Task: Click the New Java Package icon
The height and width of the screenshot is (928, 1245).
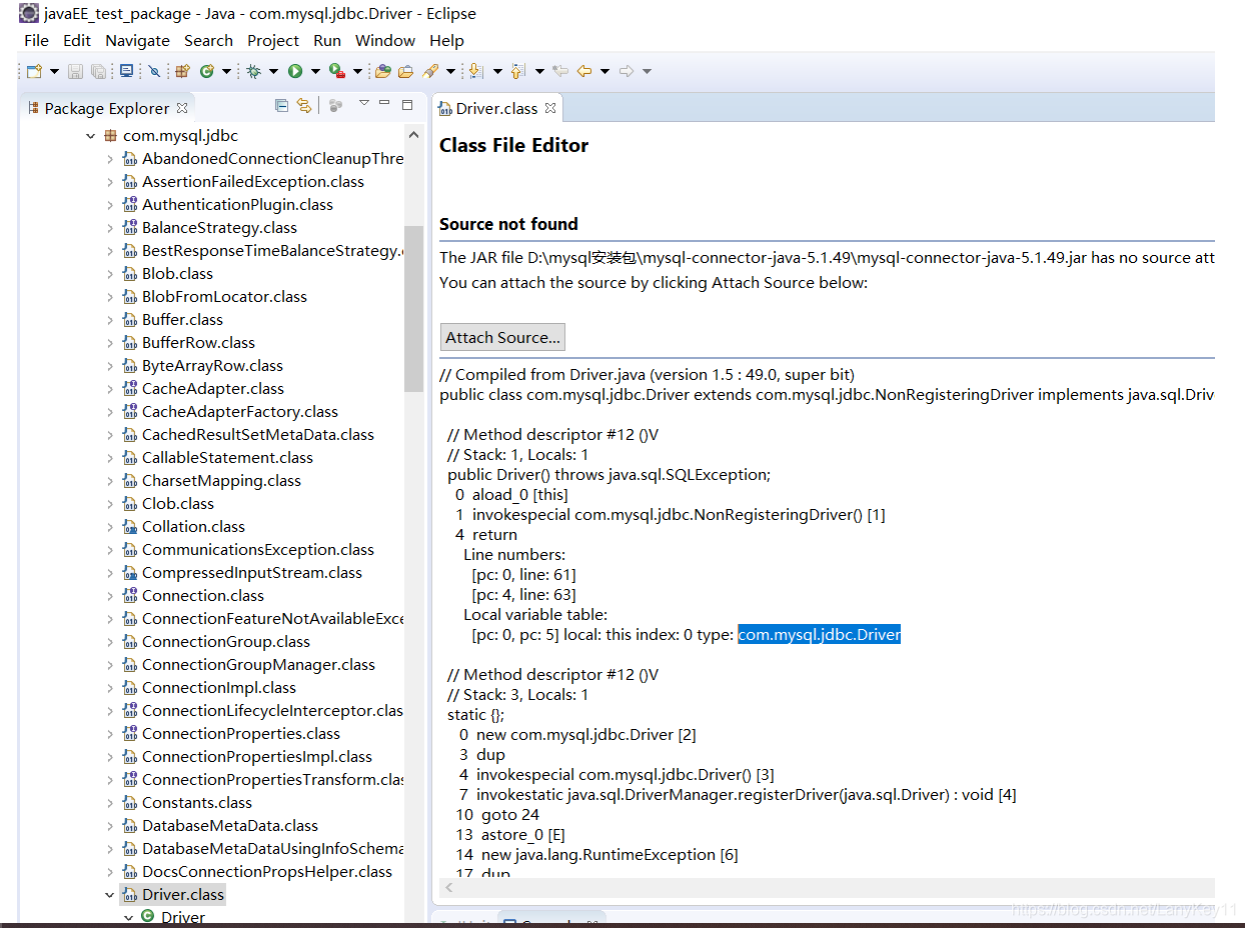Action: pos(182,71)
